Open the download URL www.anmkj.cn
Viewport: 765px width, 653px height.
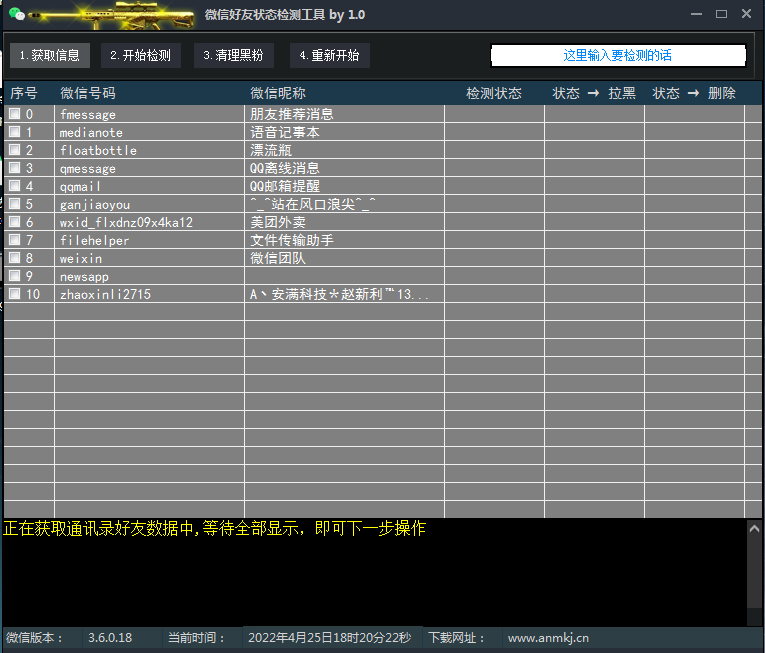click(x=548, y=638)
